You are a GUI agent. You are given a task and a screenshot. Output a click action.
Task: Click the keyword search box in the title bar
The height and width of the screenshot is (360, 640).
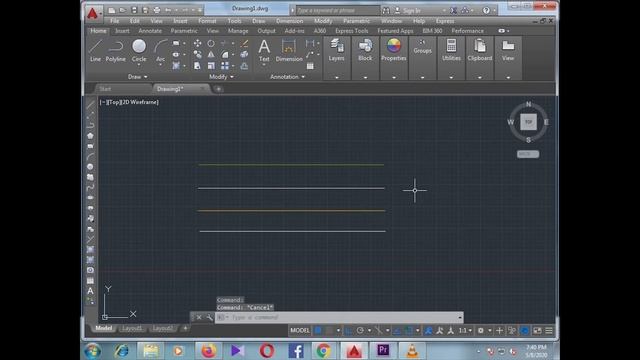pyautogui.click(x=338, y=10)
